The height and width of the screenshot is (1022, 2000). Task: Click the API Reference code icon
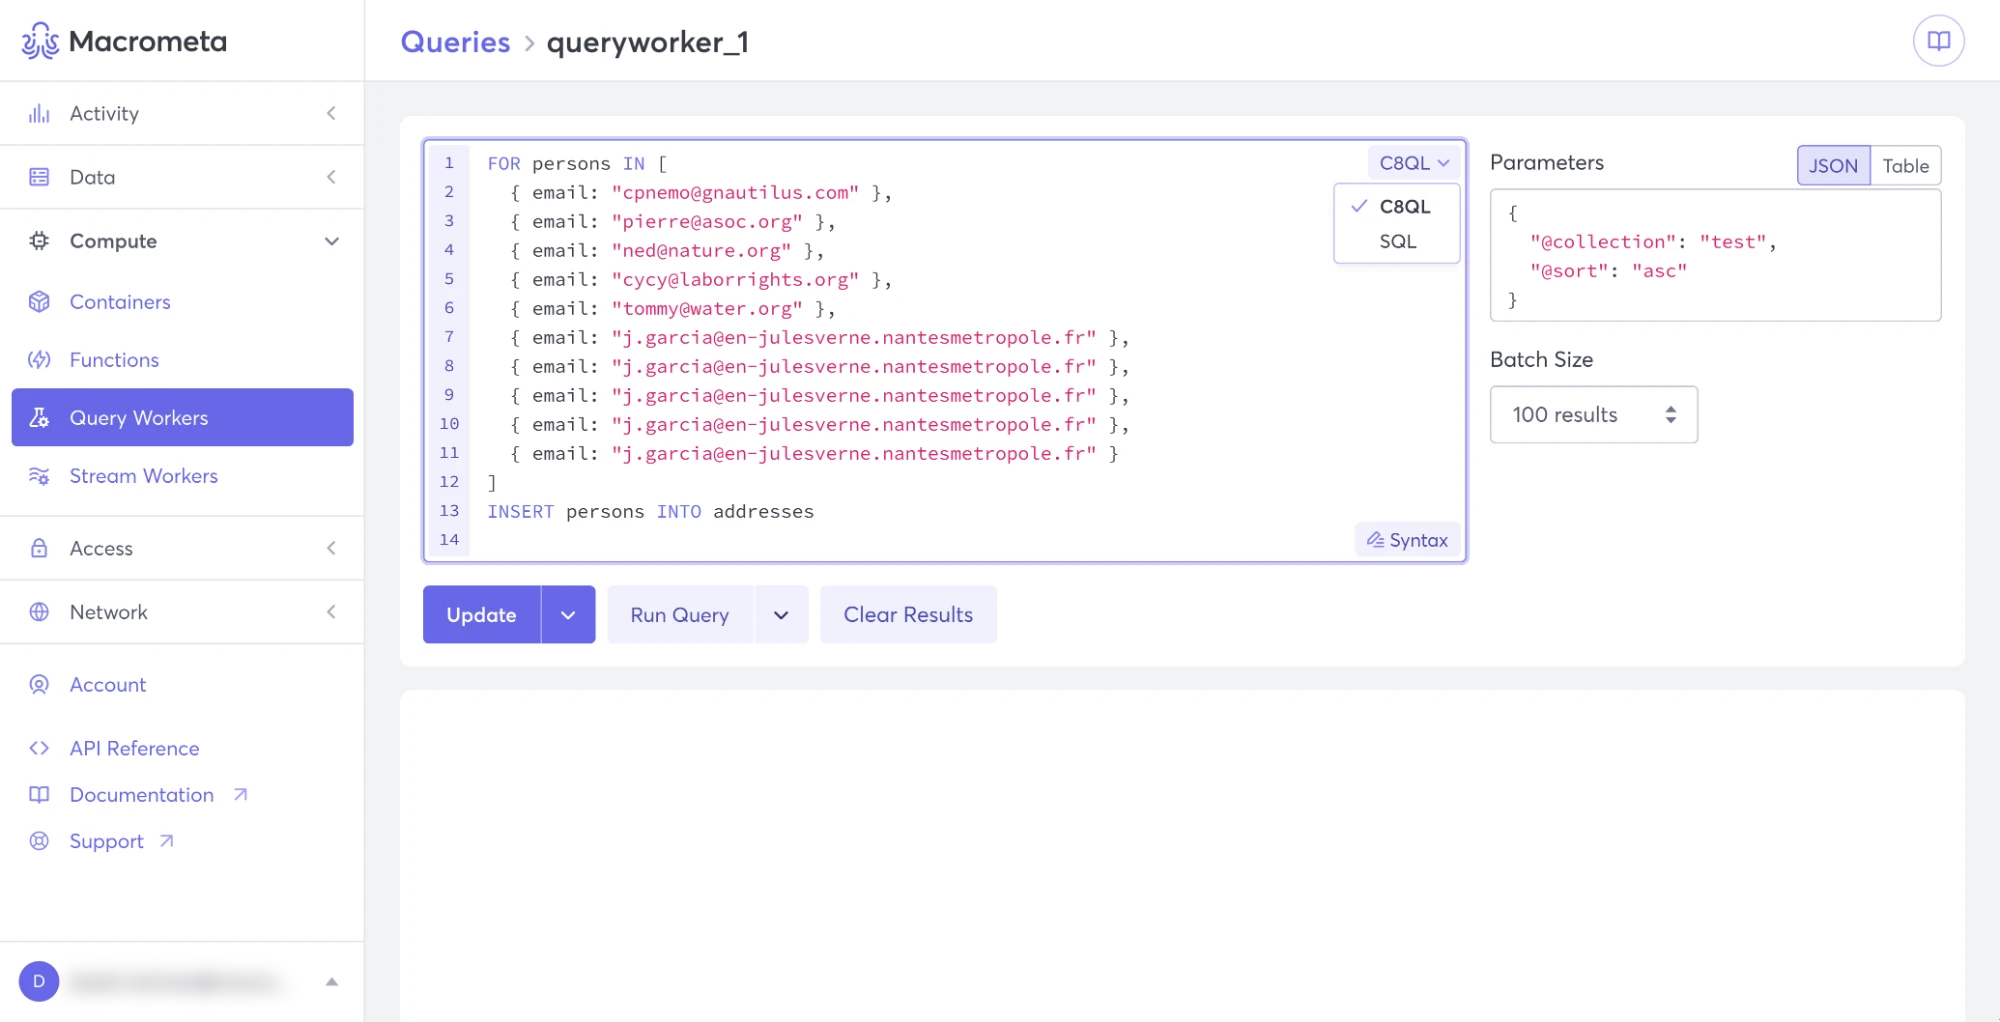point(39,748)
